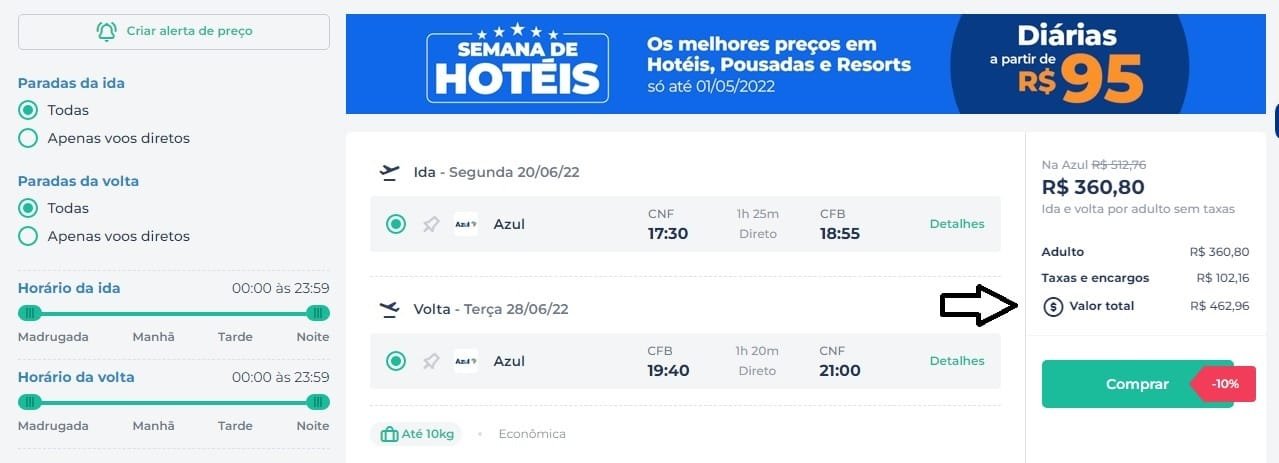Image resolution: width=1279 pixels, height=463 pixels.
Task: Click the pin icon on return Azul flight
Action: tap(431, 361)
